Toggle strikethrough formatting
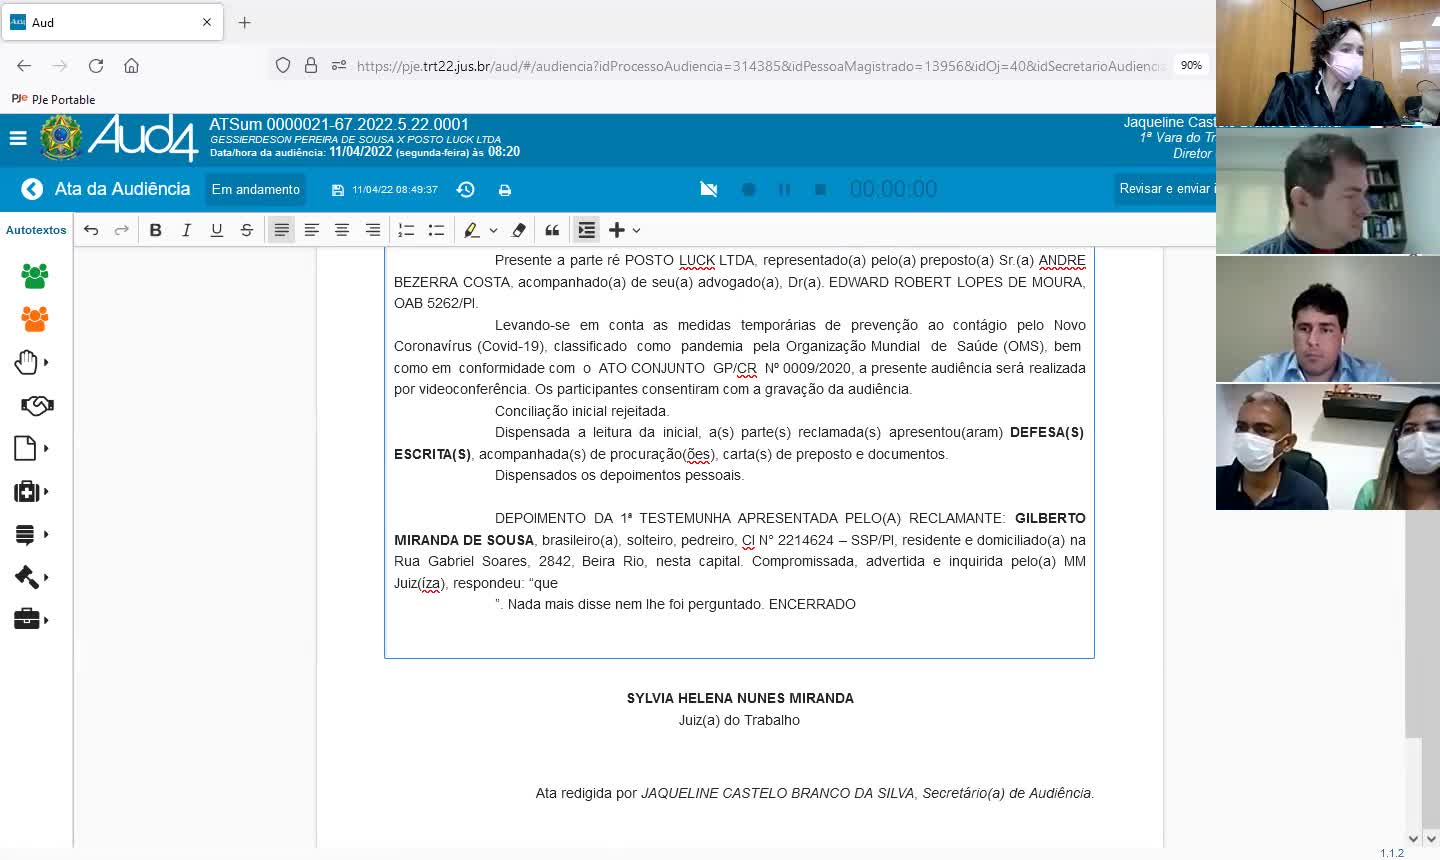1440x860 pixels. 247,230
